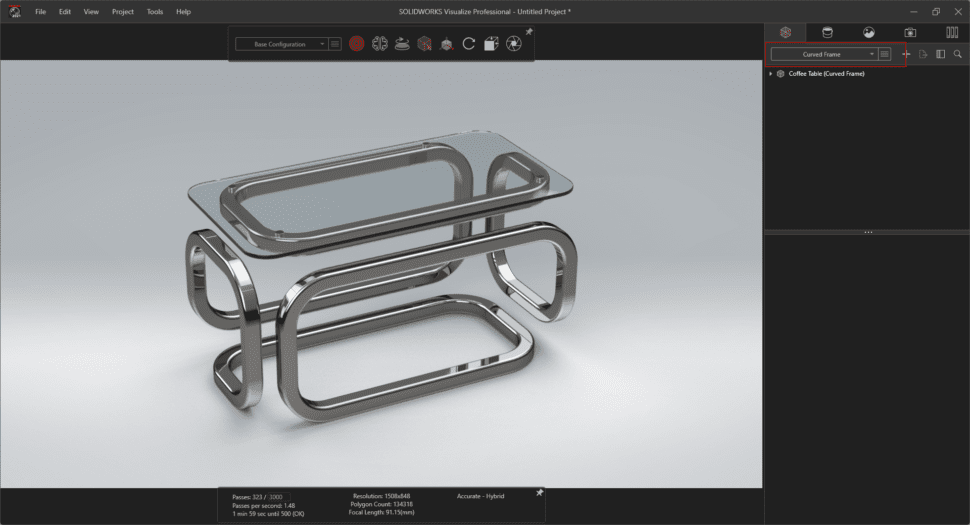This screenshot has height=525, width=970.
Task: Click the panel splitter dots handle
Action: (868, 233)
